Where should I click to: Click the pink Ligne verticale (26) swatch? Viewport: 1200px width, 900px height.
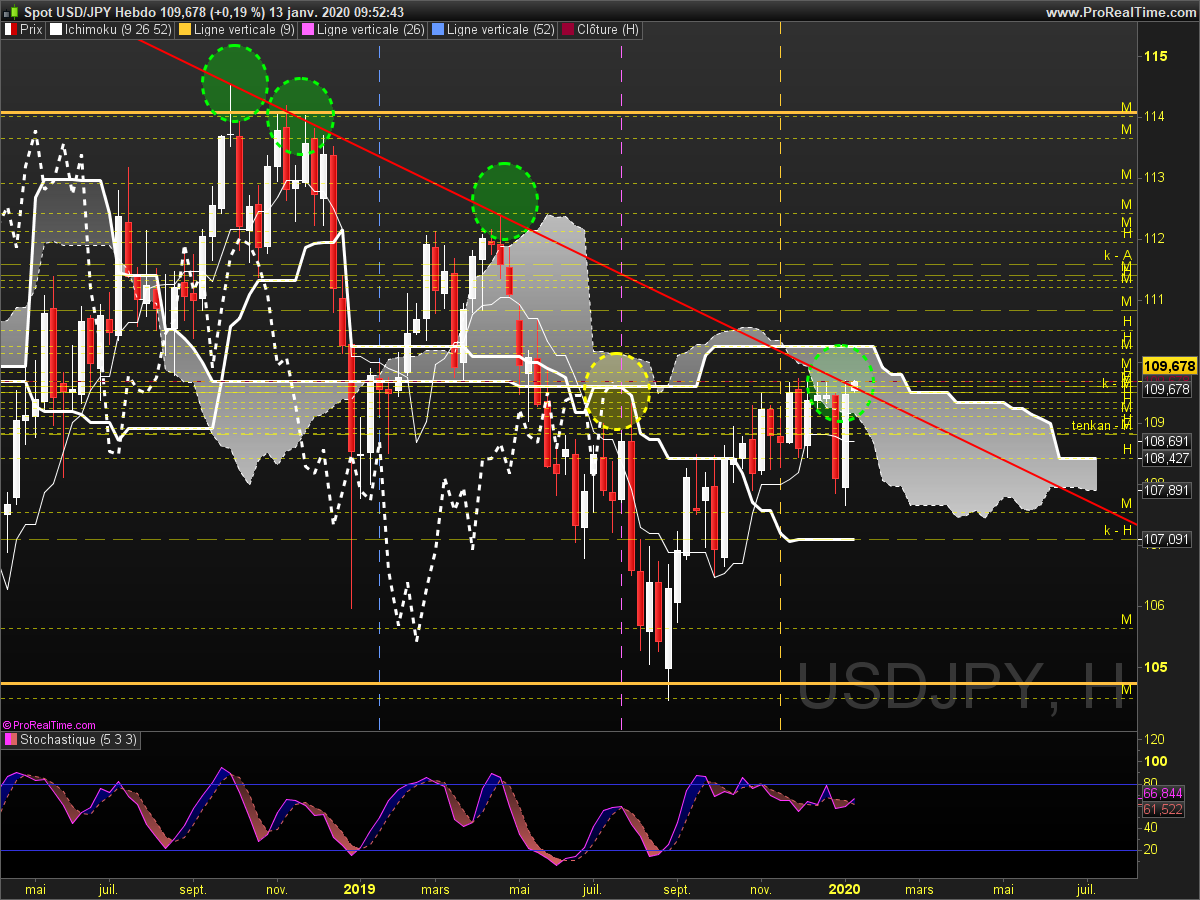pyautogui.click(x=308, y=30)
